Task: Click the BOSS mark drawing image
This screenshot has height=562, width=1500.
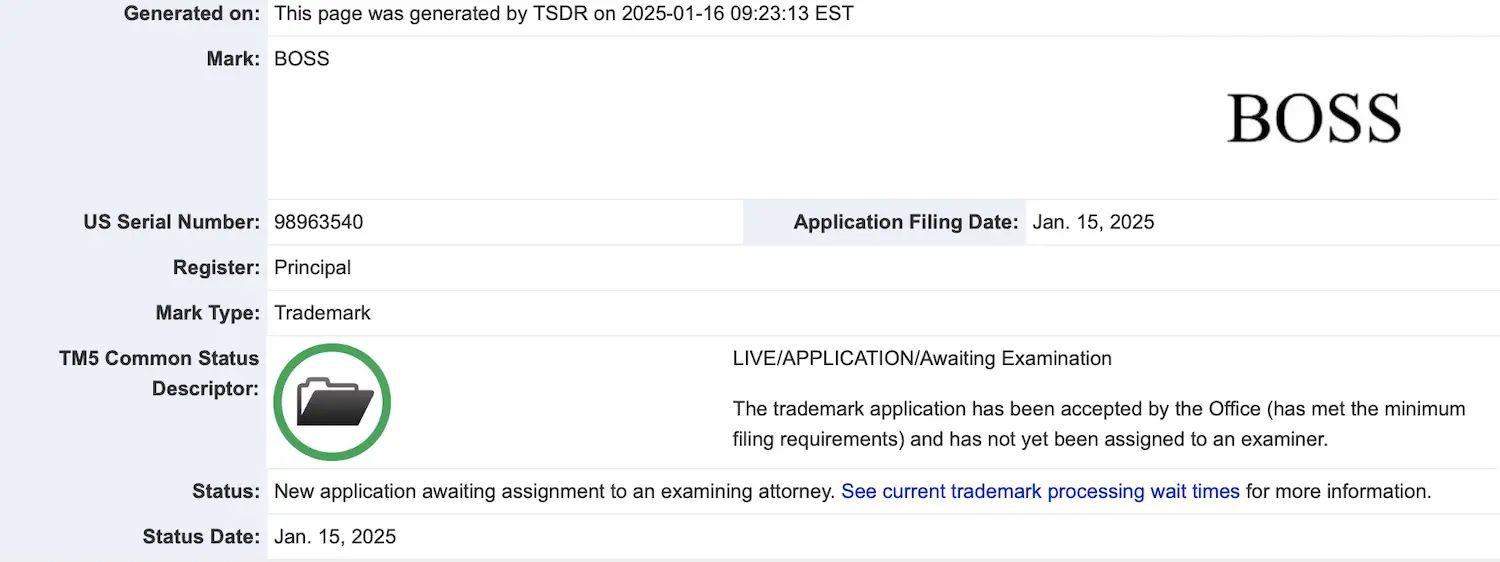Action: click(x=1313, y=118)
